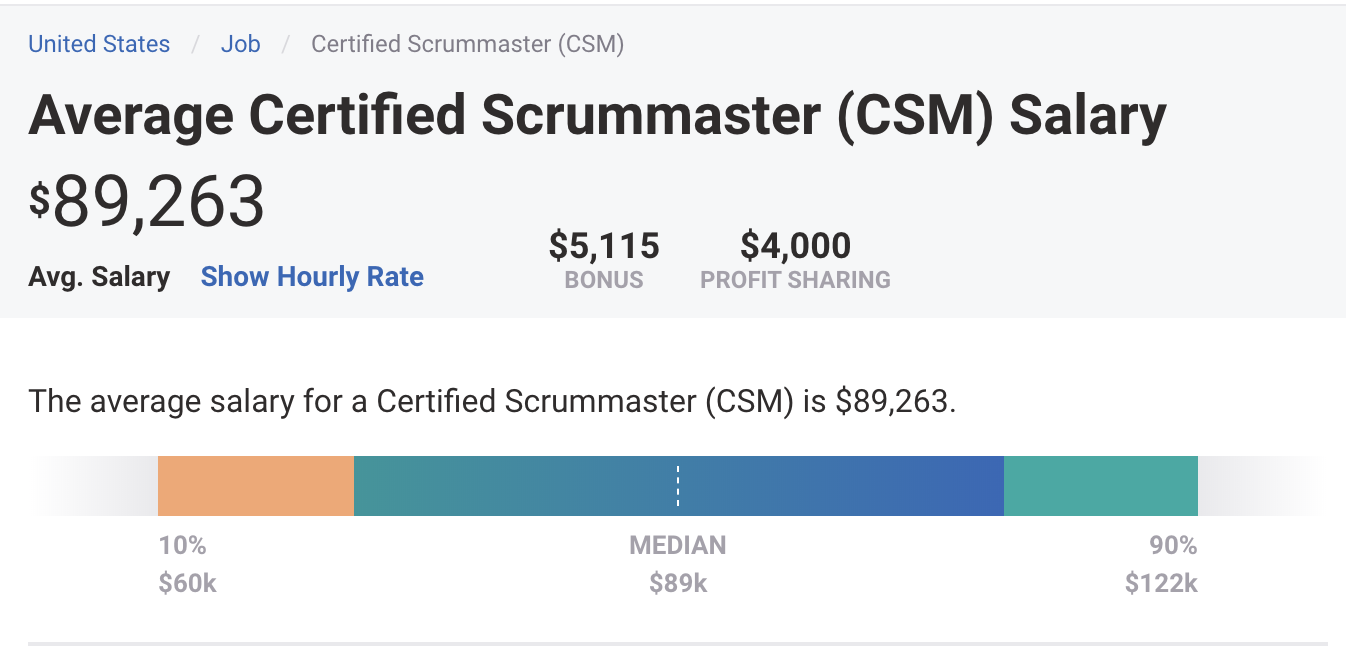Click the $89,263 average salary figure
Viewport: 1346px width, 646px height.
[x=147, y=201]
